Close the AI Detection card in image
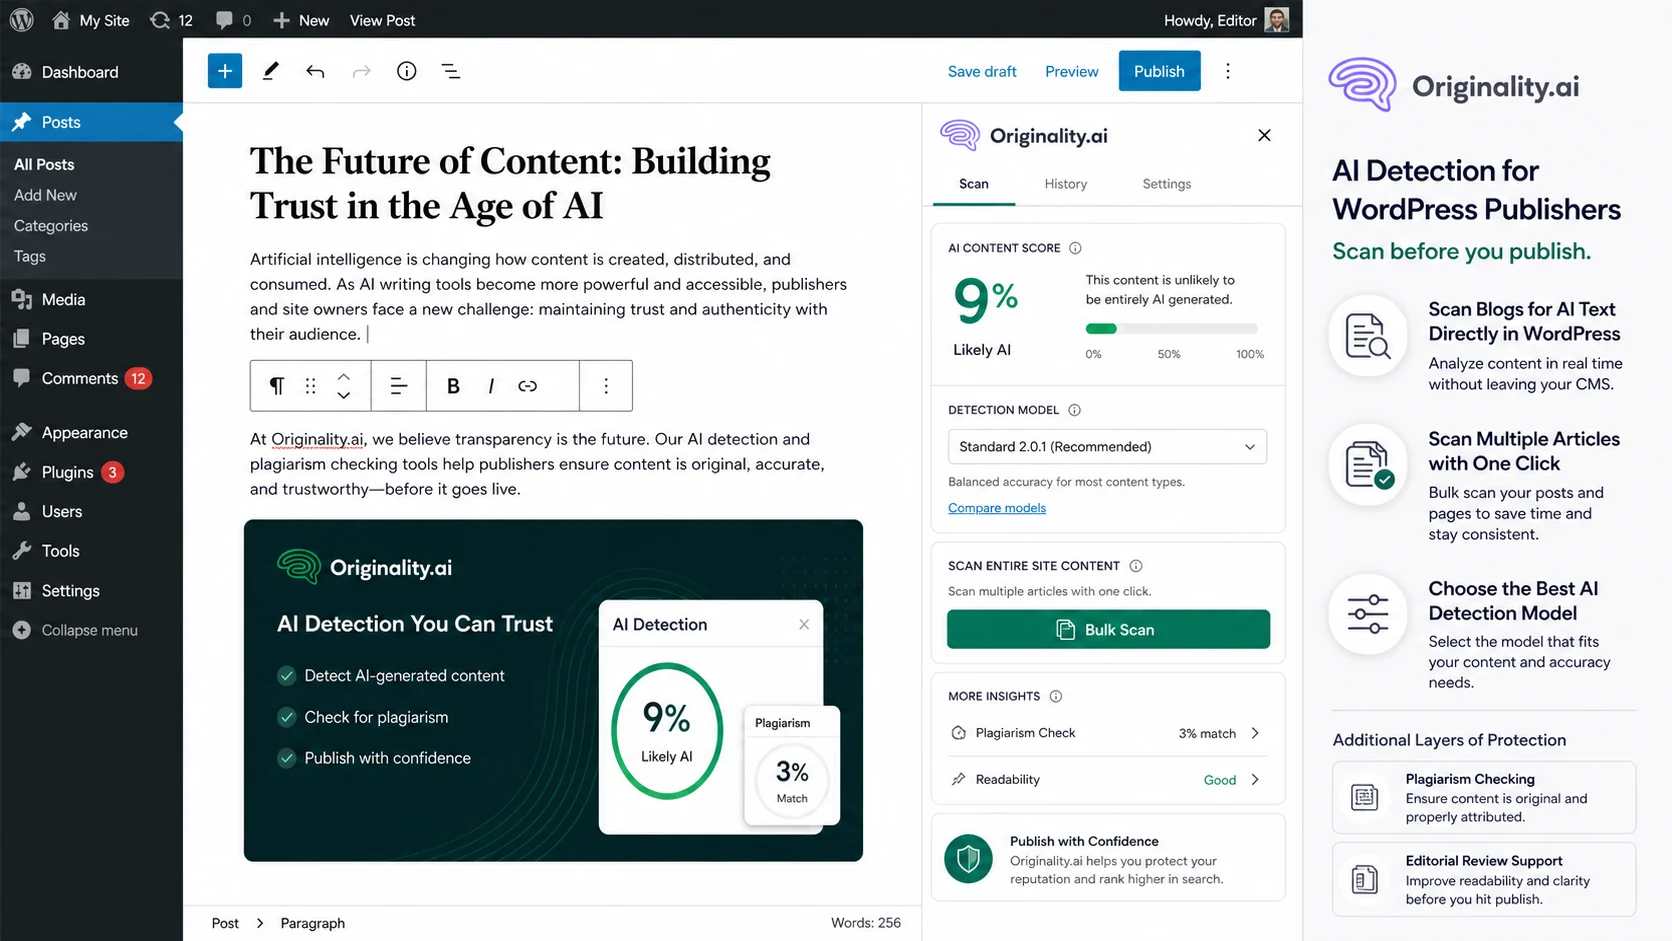 click(804, 624)
